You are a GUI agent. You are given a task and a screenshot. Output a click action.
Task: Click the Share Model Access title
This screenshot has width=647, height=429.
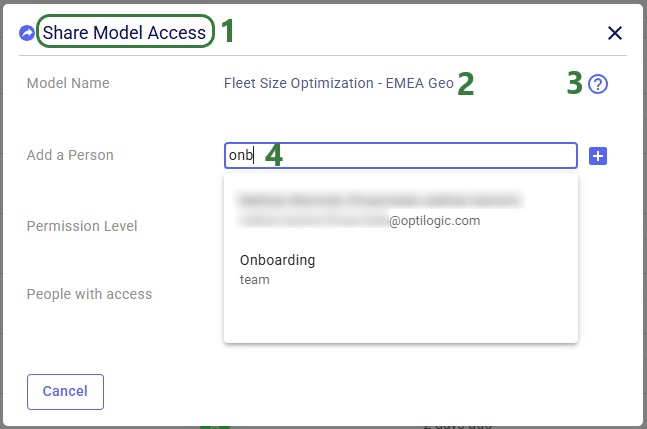click(124, 33)
